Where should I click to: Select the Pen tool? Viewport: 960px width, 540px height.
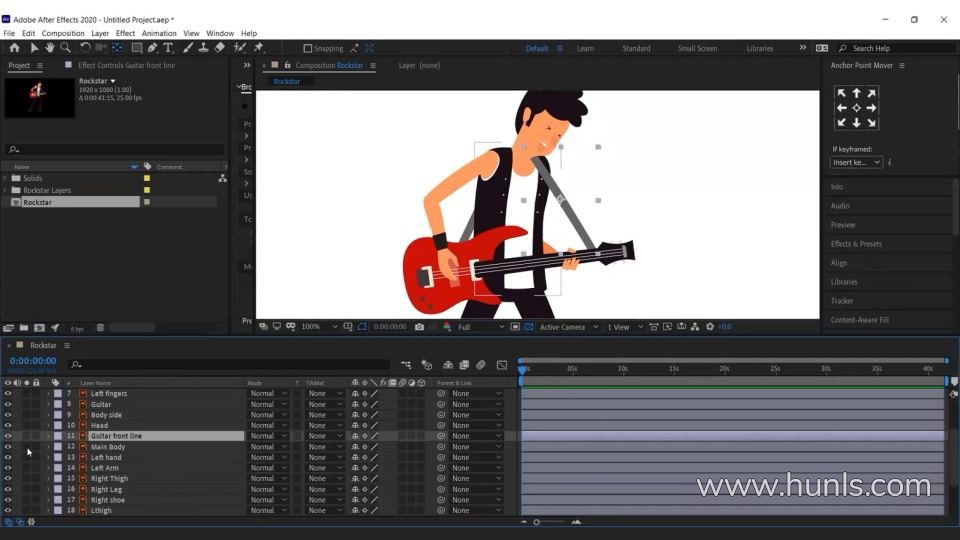[152, 47]
